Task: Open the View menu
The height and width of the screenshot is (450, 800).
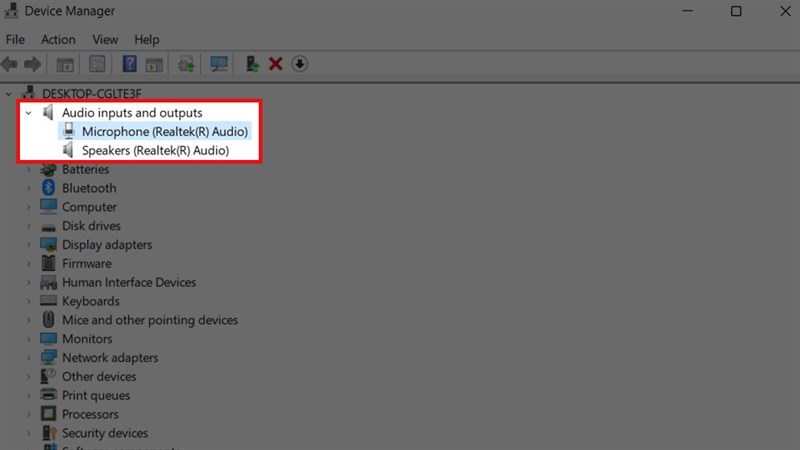Action: tap(105, 39)
